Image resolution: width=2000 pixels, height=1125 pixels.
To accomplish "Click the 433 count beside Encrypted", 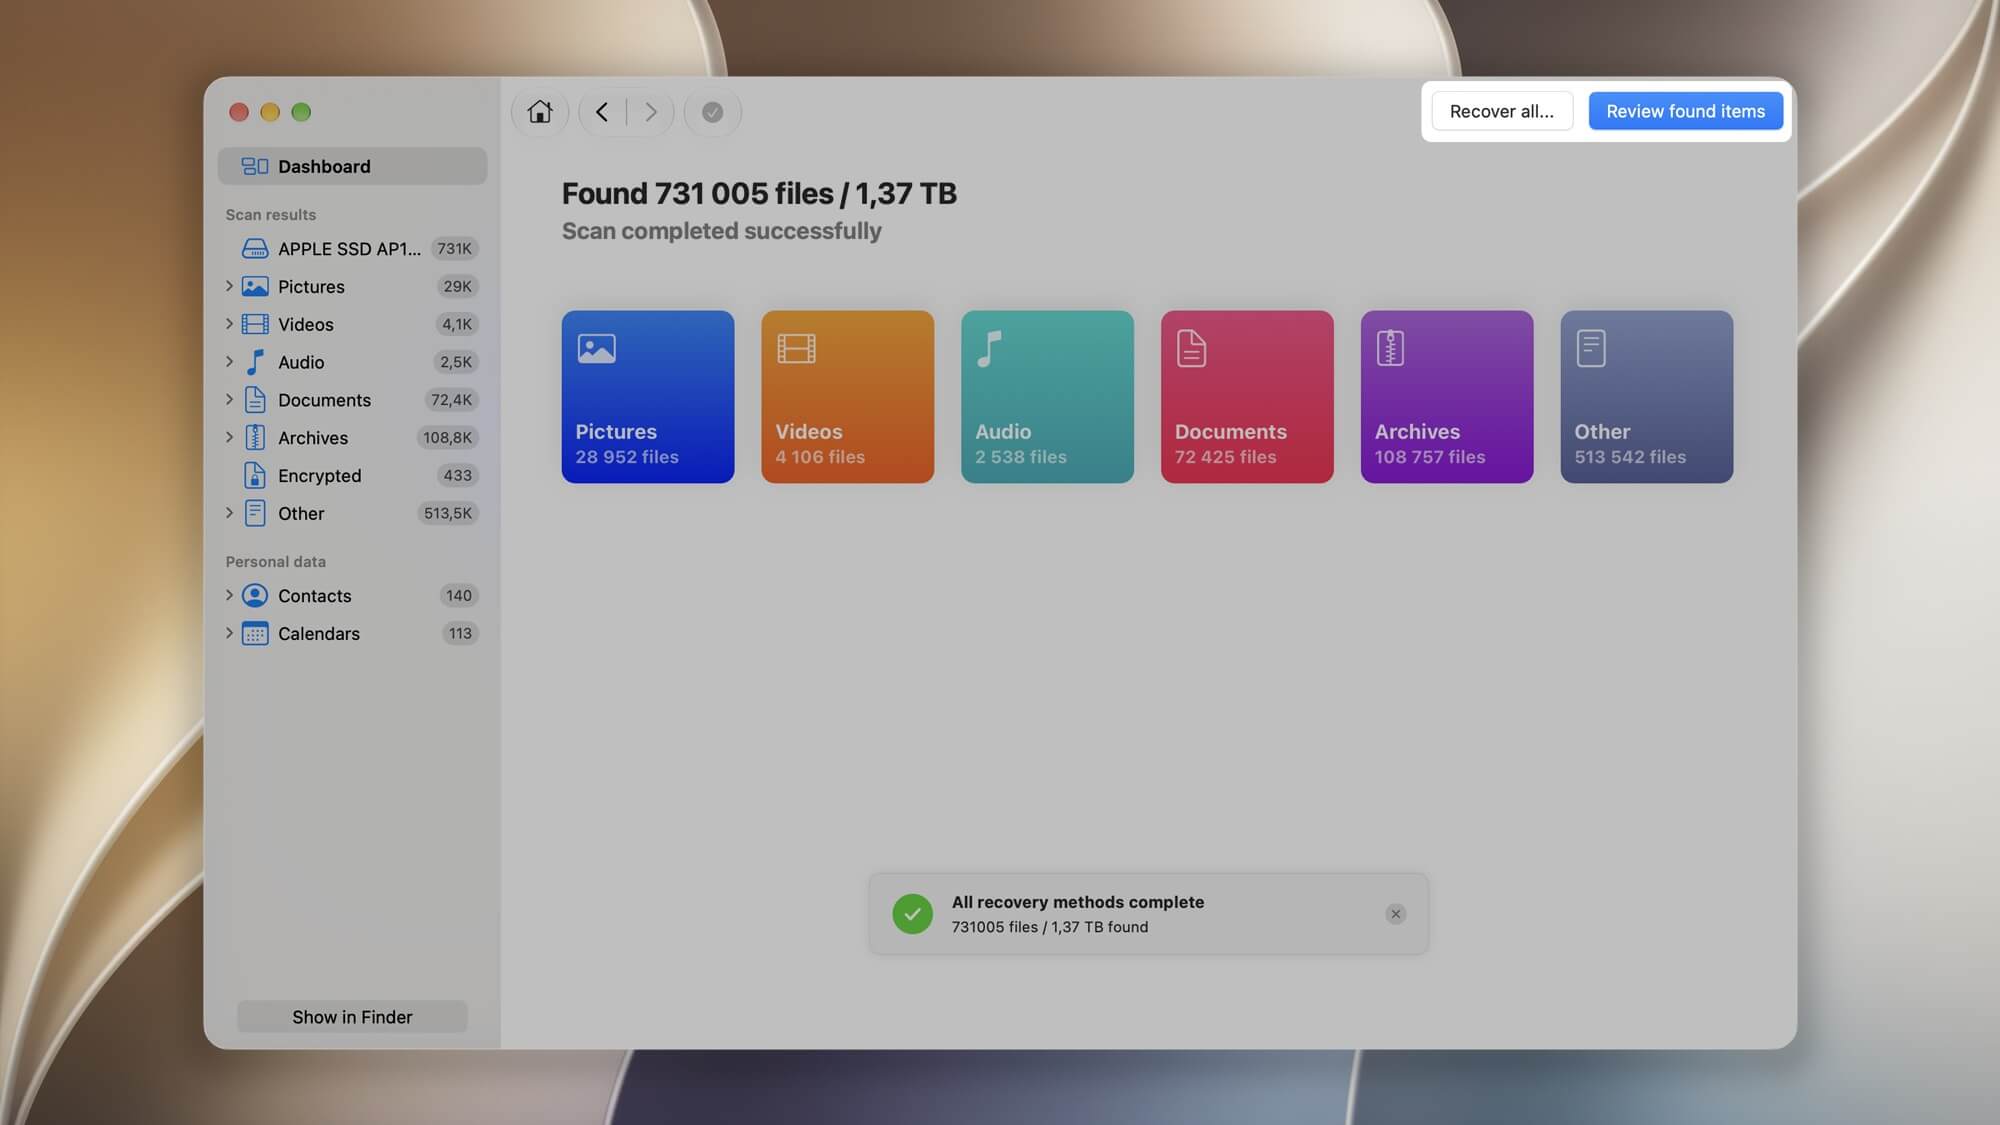I will pos(457,476).
